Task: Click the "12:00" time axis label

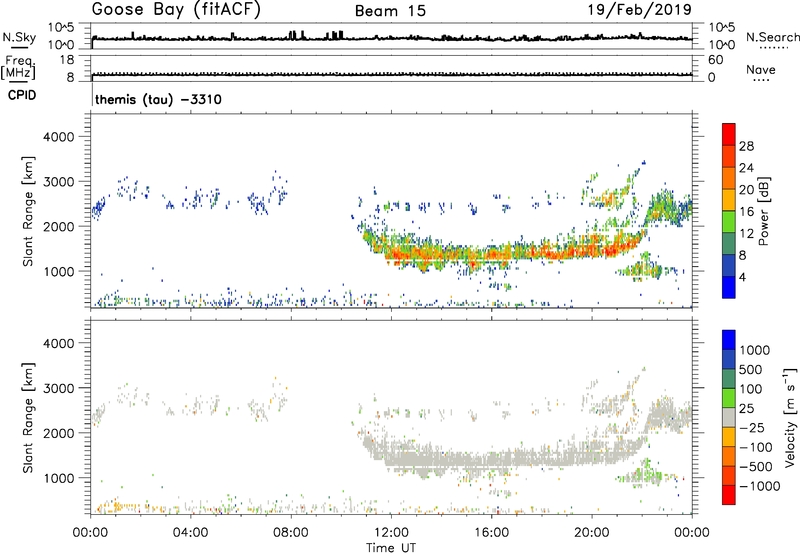Action: pyautogui.click(x=391, y=533)
